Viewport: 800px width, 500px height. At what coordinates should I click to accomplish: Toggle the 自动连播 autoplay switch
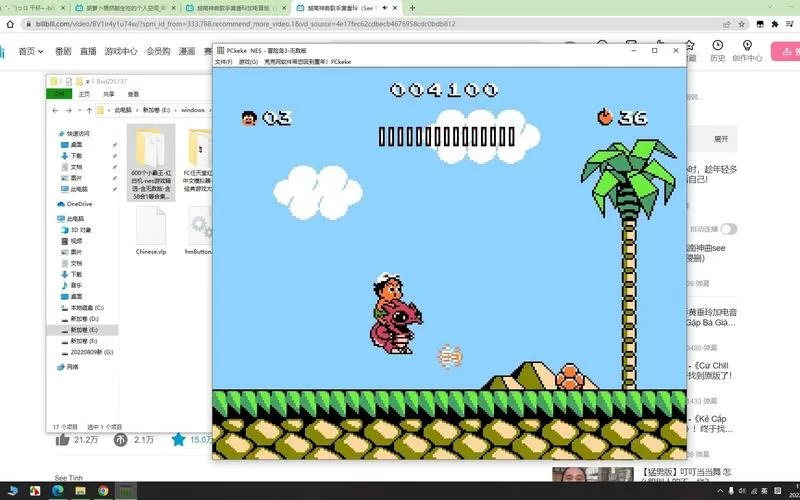pyautogui.click(x=729, y=229)
